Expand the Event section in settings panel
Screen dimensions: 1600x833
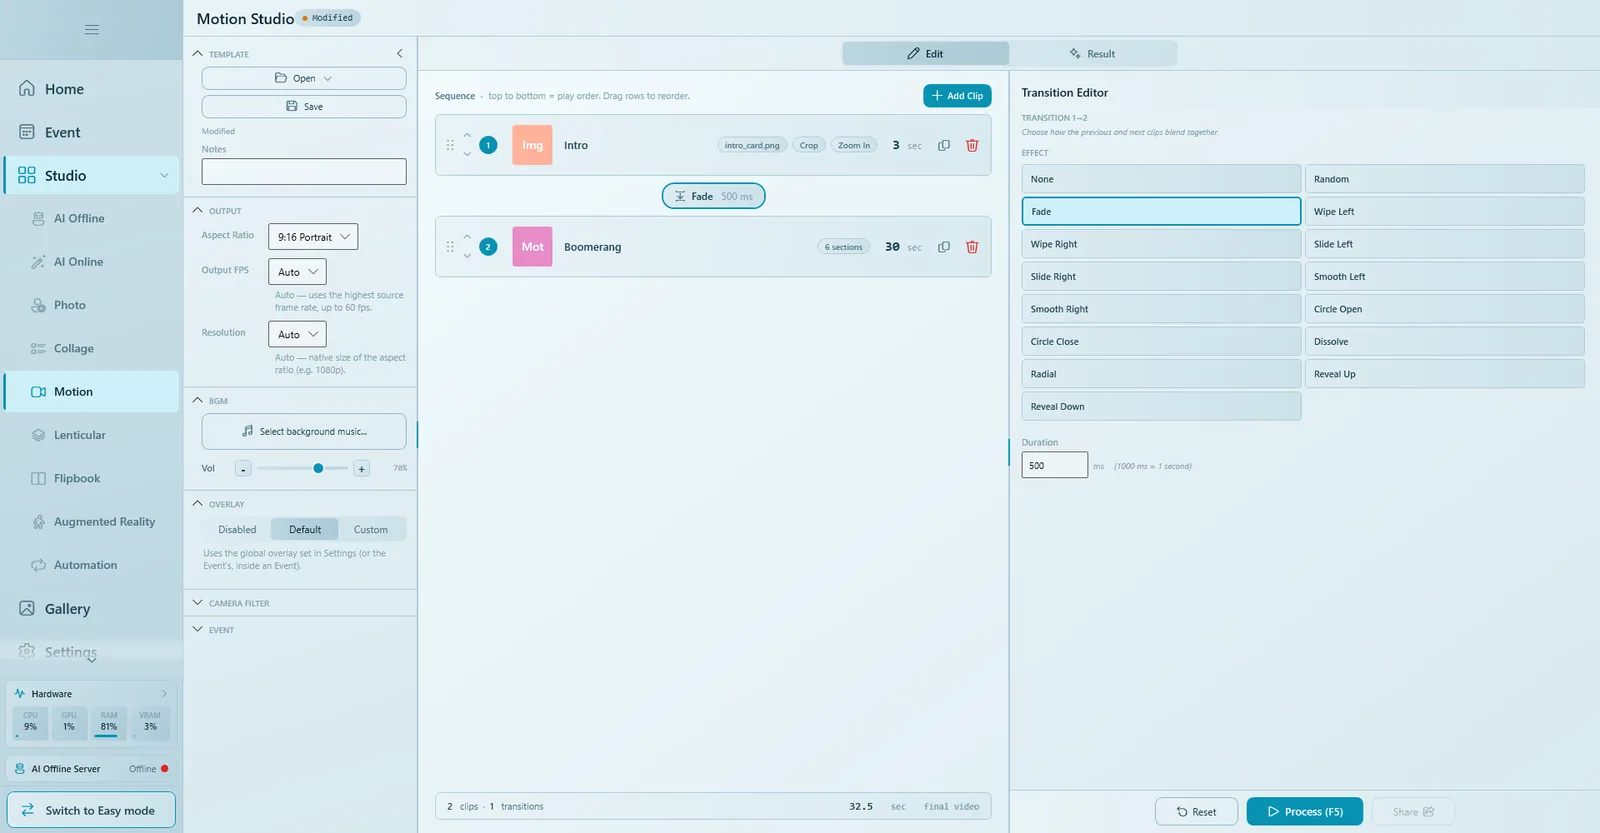click(300, 630)
